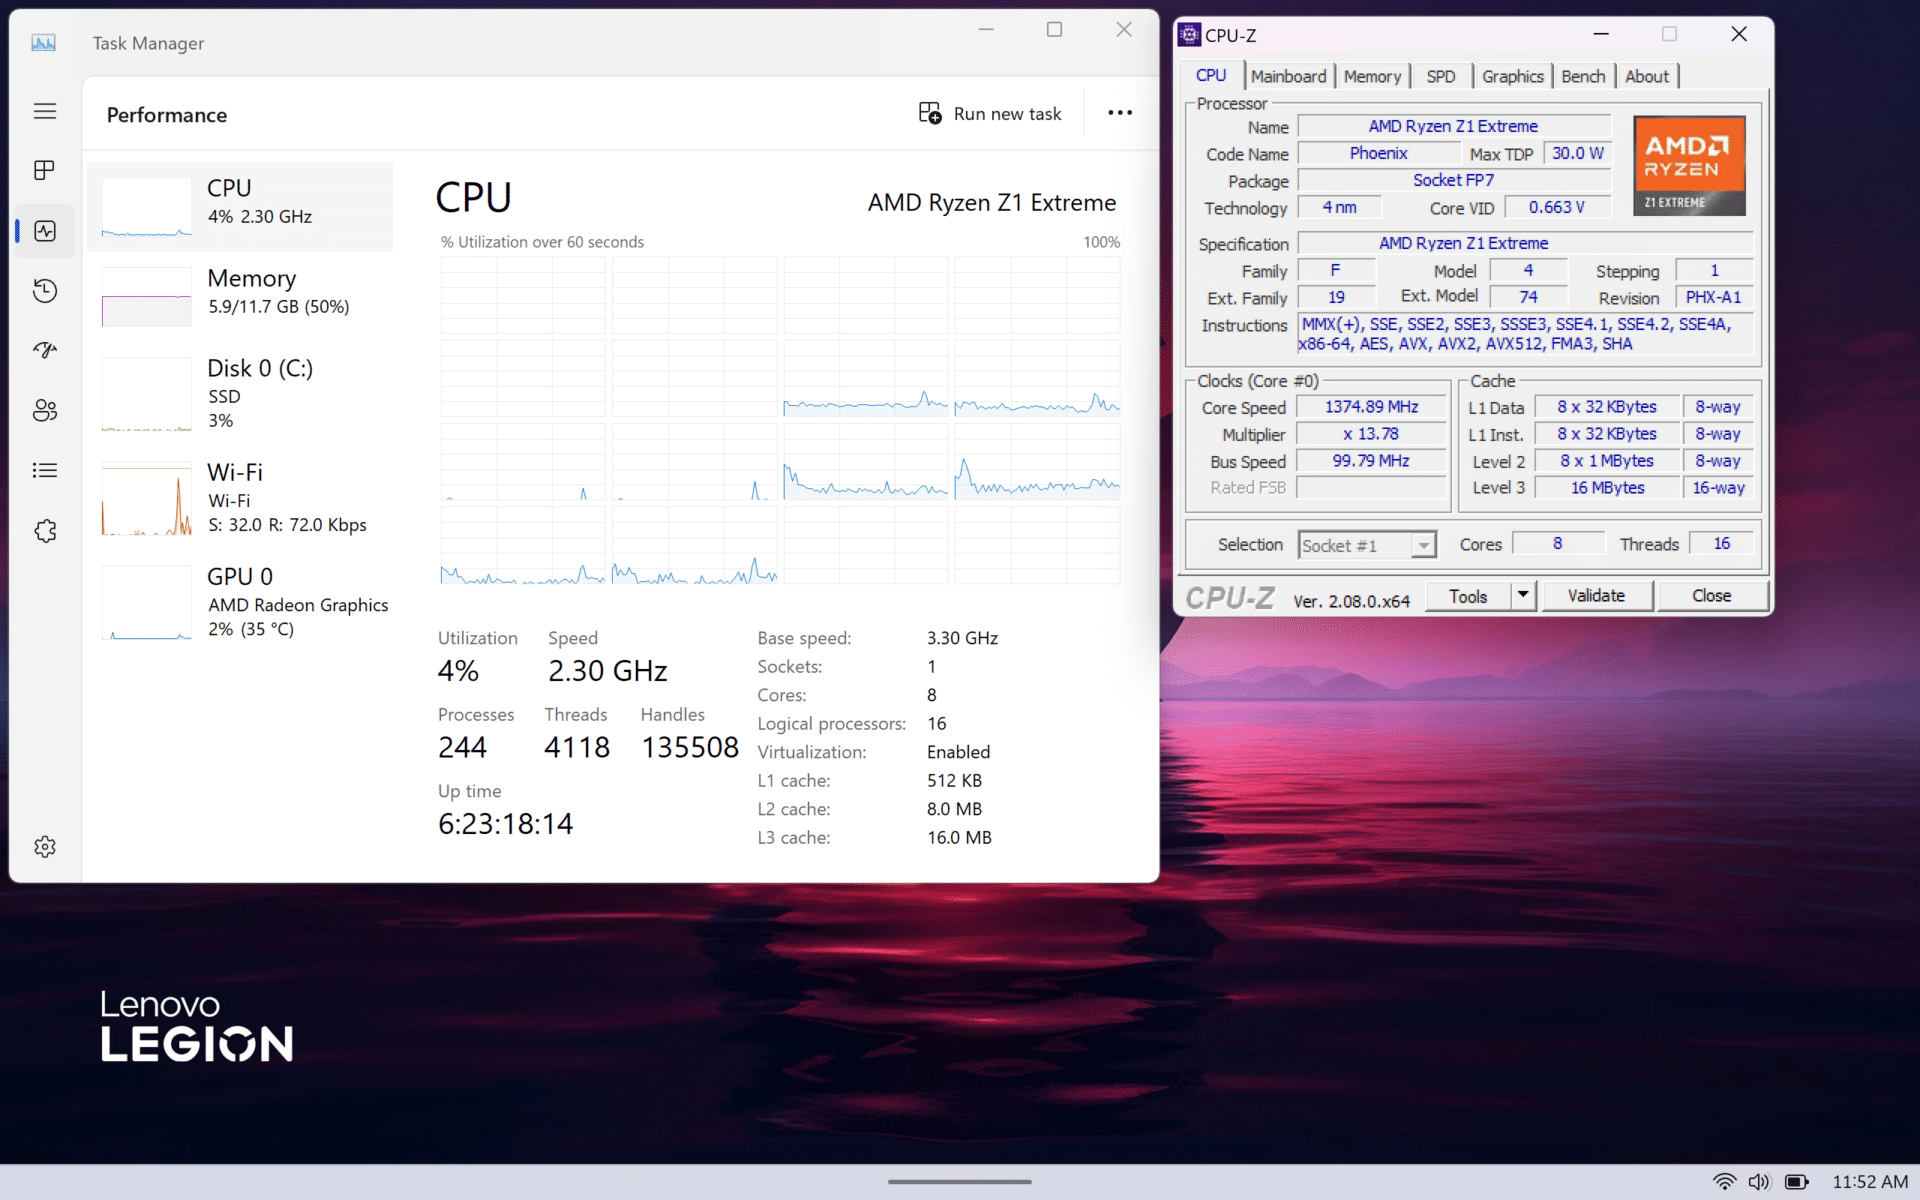Open the 11:52 AM taskbar clock
The width and height of the screenshot is (1920, 1200).
(x=1870, y=1182)
